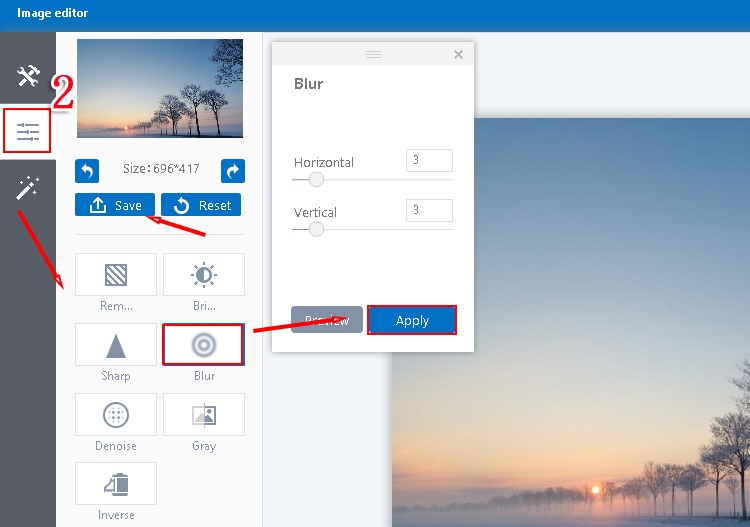Viewport: 750px width, 527px height.
Task: Apply the Gray filter icon
Action: (x=204, y=414)
